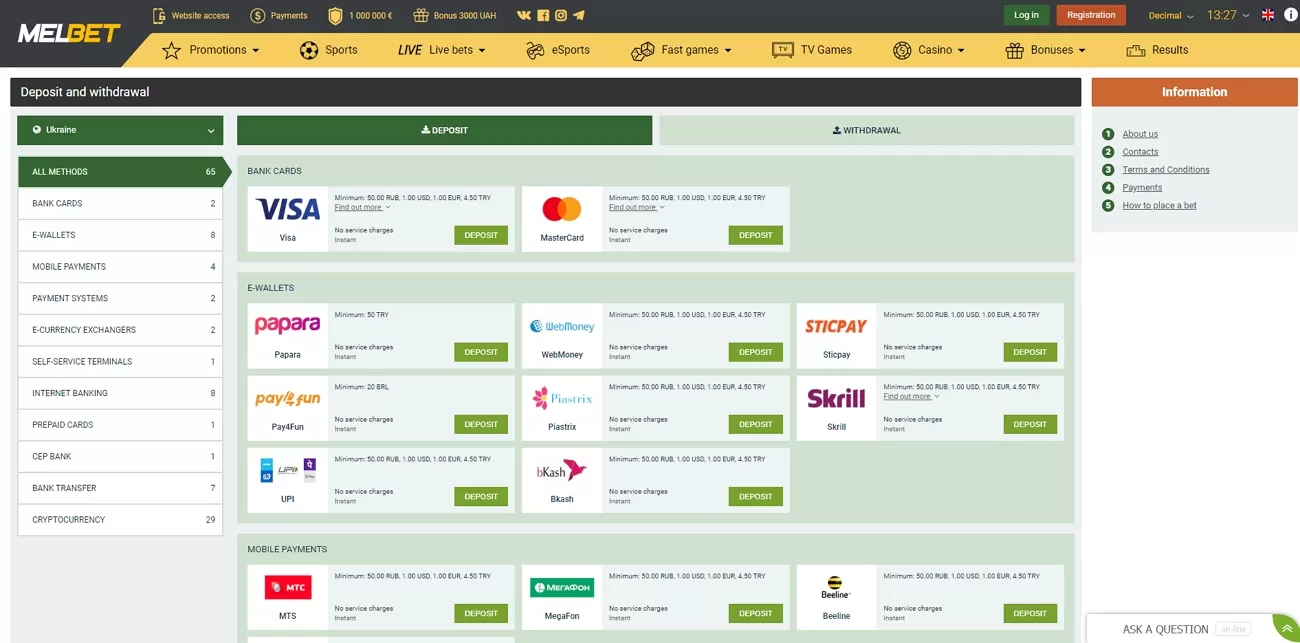Open the Terms and Conditions link
Screen dimensions: 1300x643
pyautogui.click(x=1166, y=170)
